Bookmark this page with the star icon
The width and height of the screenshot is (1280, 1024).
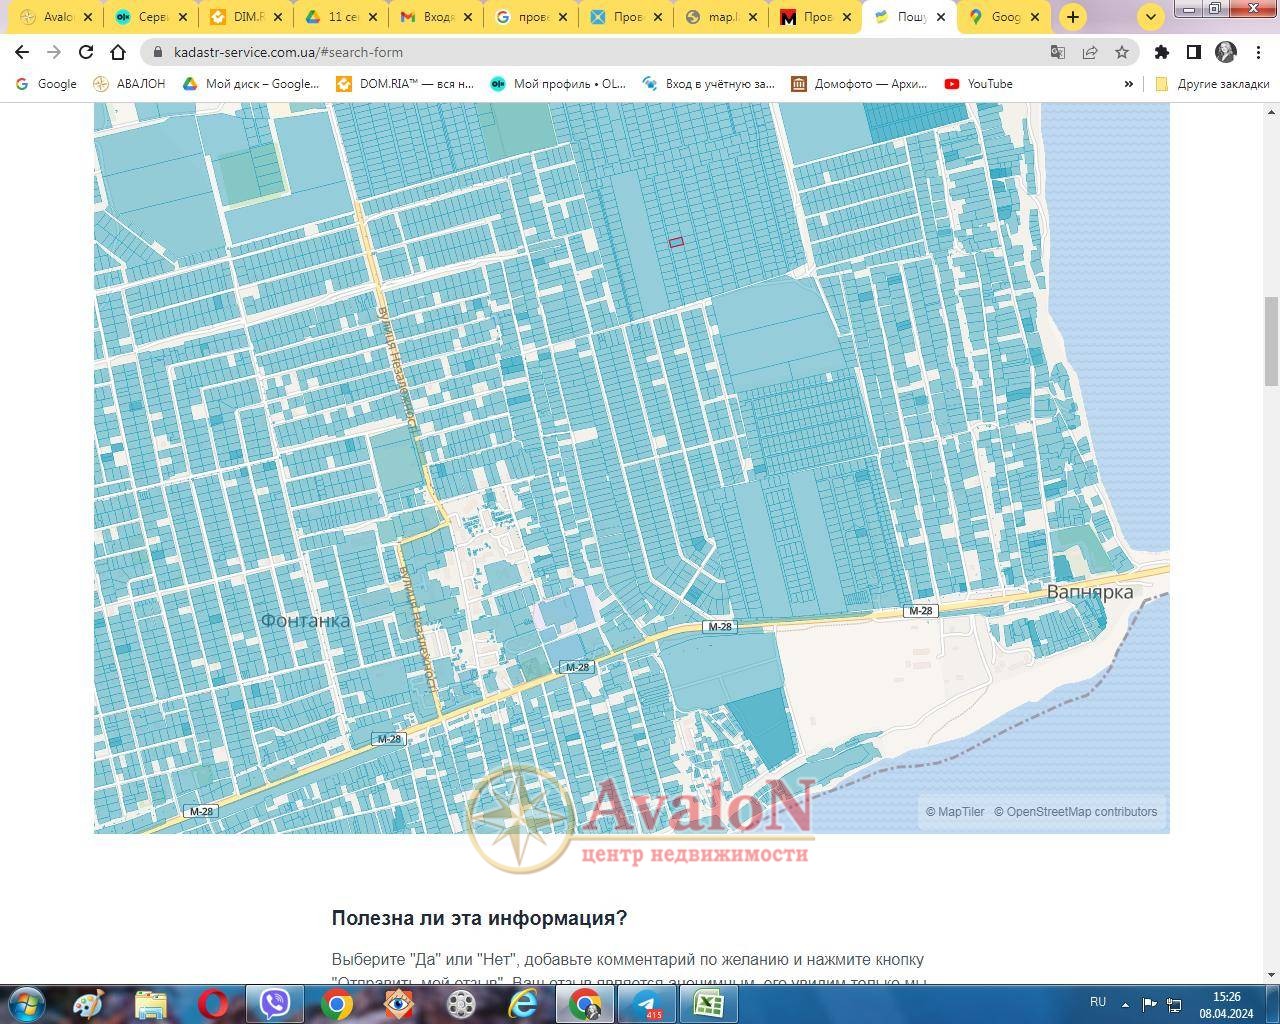coord(1122,52)
